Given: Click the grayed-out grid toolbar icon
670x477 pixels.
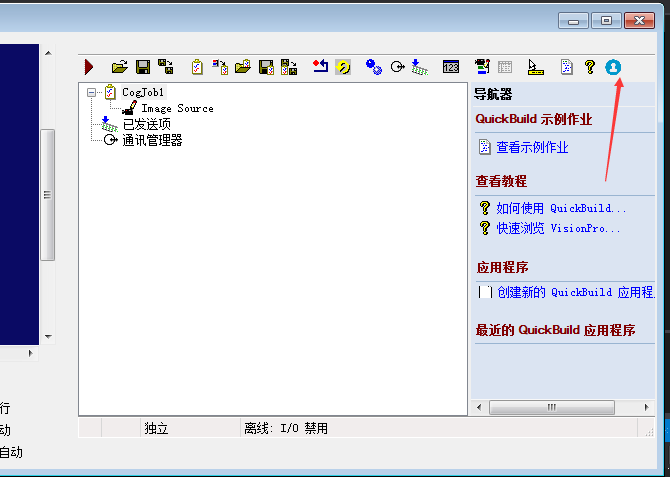Looking at the screenshot, I should 505,67.
